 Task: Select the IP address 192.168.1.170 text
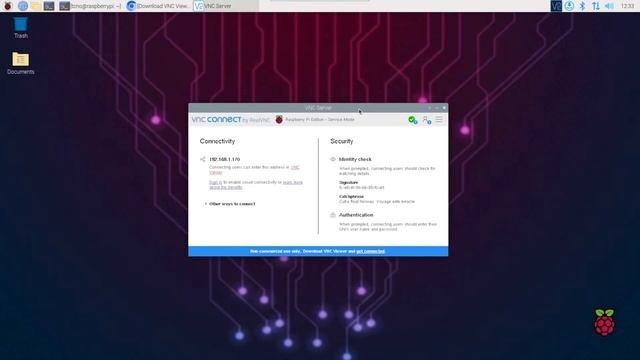pos(224,159)
